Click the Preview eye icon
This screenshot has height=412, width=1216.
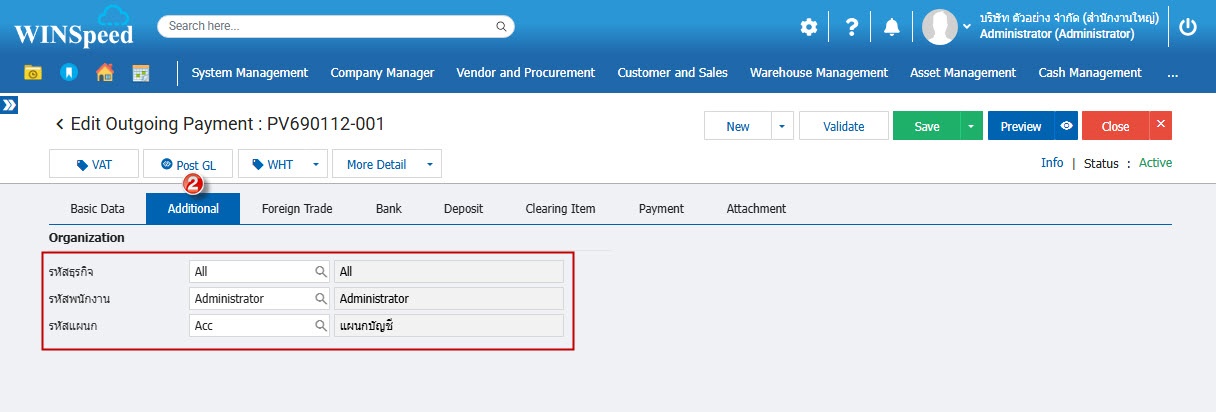(1066, 126)
